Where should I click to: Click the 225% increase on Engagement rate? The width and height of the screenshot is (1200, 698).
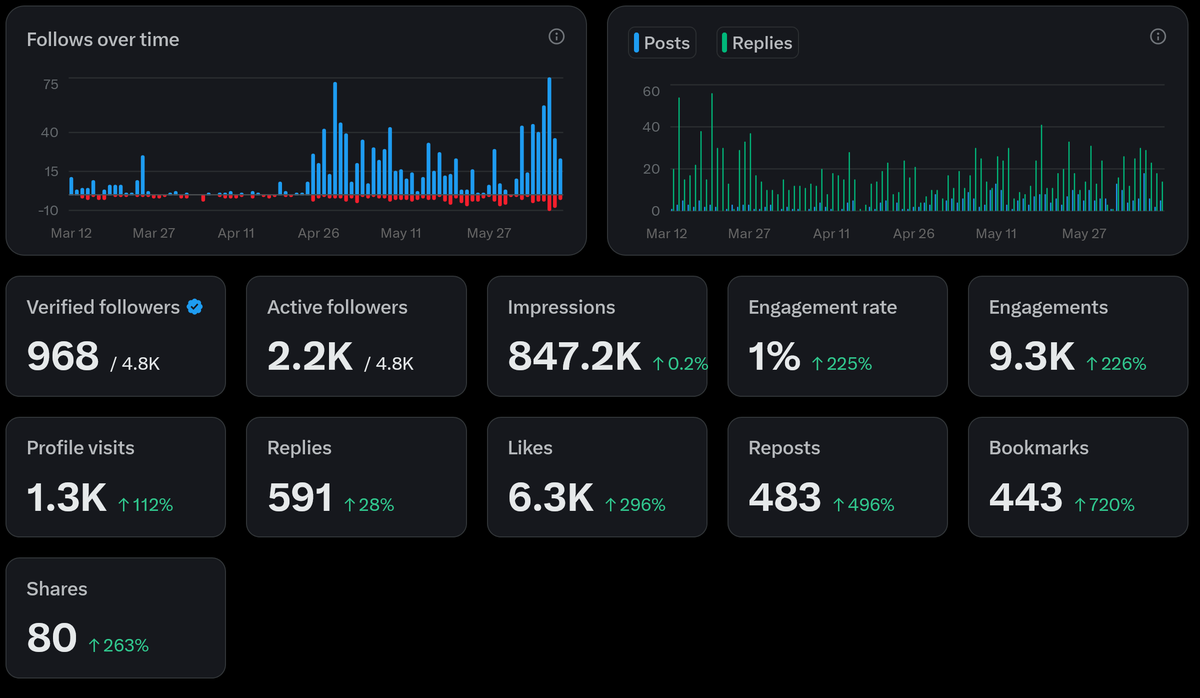[842, 364]
